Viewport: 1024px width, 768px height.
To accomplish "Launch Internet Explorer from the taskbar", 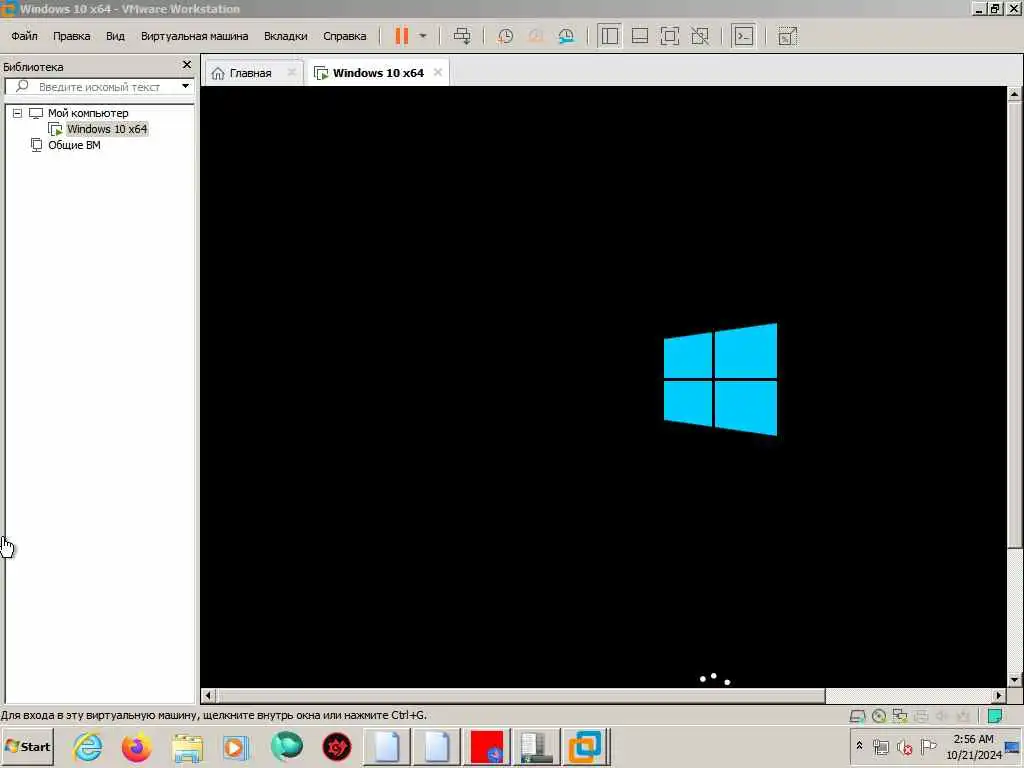I will (88, 746).
